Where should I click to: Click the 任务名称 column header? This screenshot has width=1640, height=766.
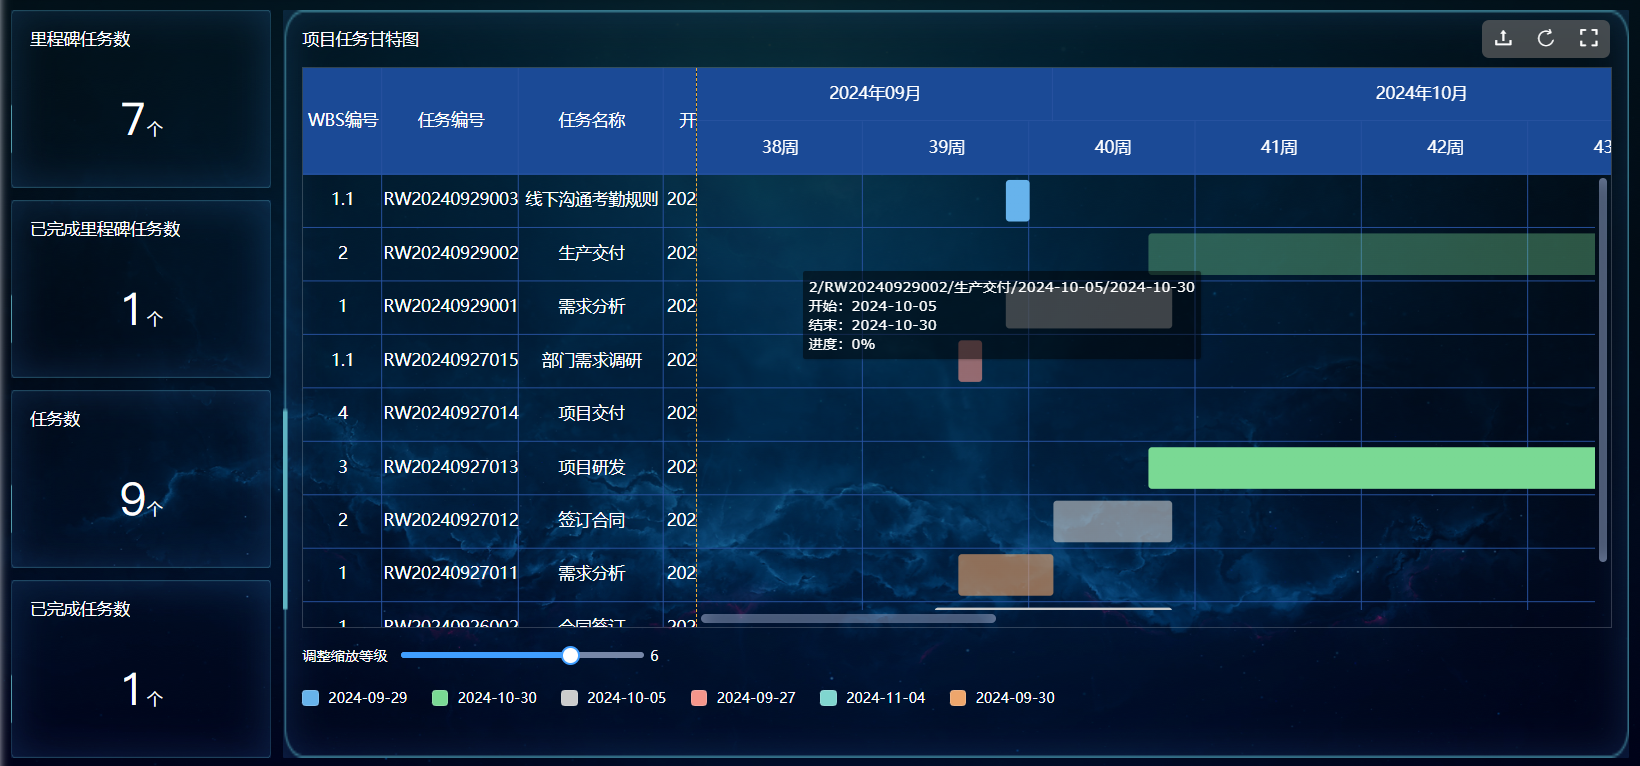[x=591, y=120]
